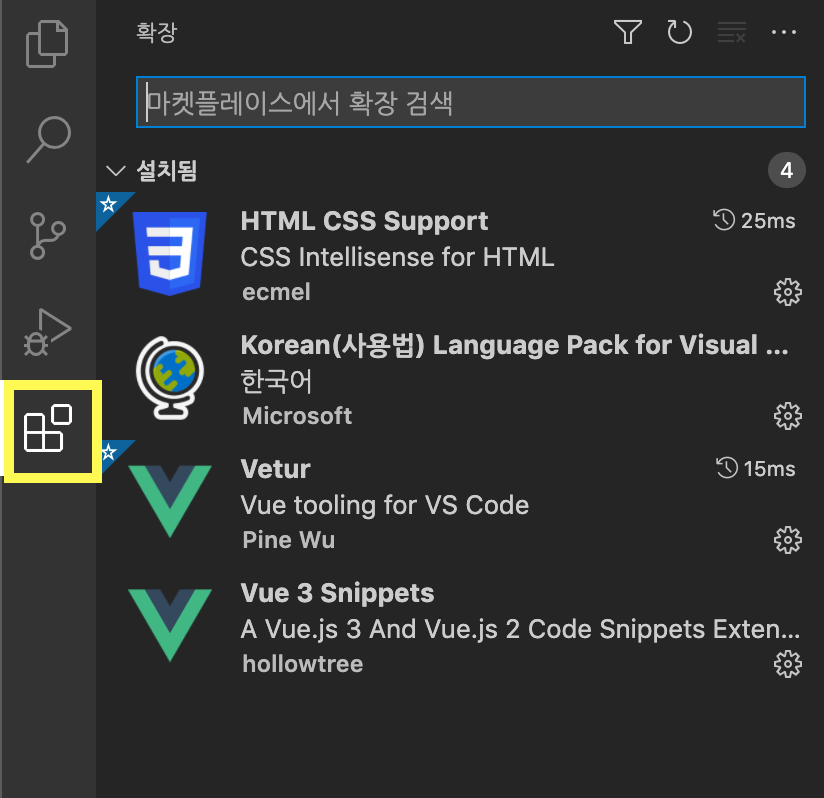Click the publisher name Microsoft

tap(297, 416)
